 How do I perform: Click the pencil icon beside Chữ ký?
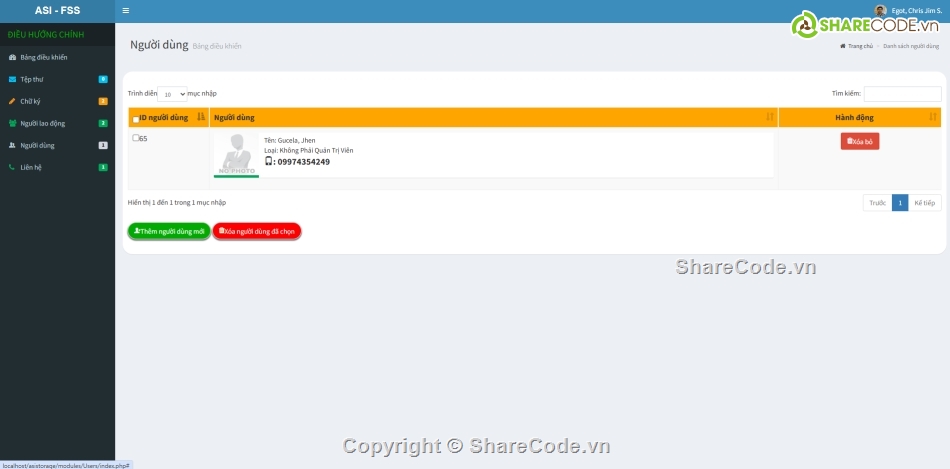12,101
